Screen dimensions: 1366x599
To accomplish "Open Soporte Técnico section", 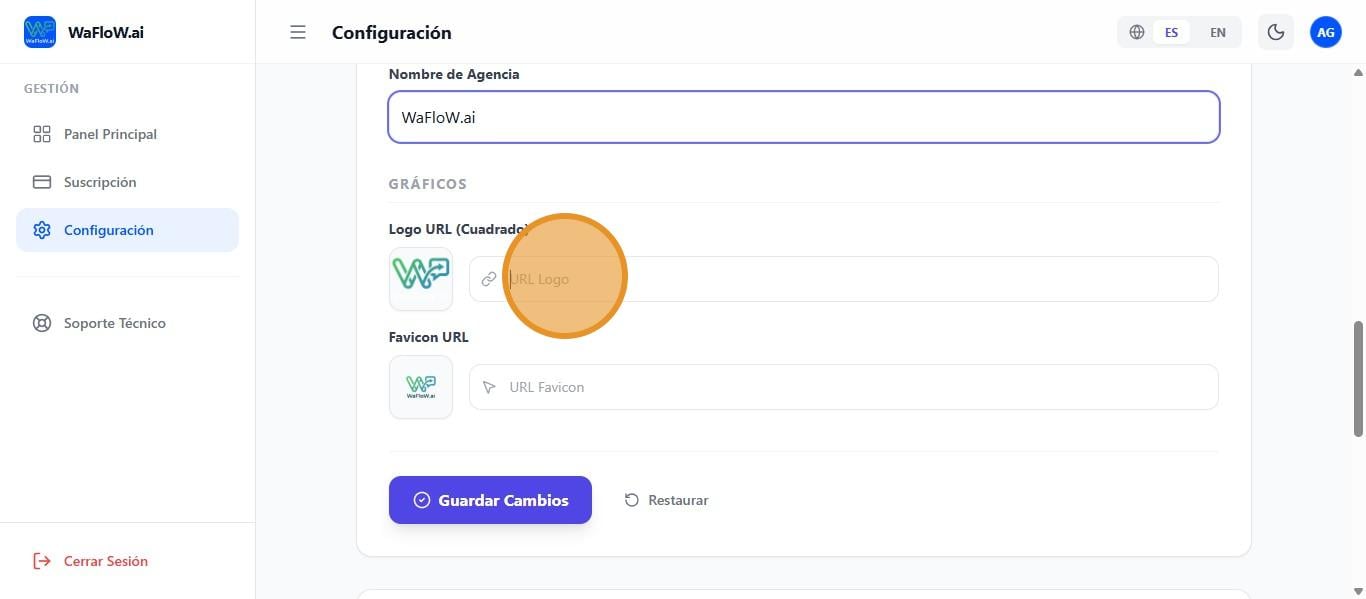I will tap(115, 323).
